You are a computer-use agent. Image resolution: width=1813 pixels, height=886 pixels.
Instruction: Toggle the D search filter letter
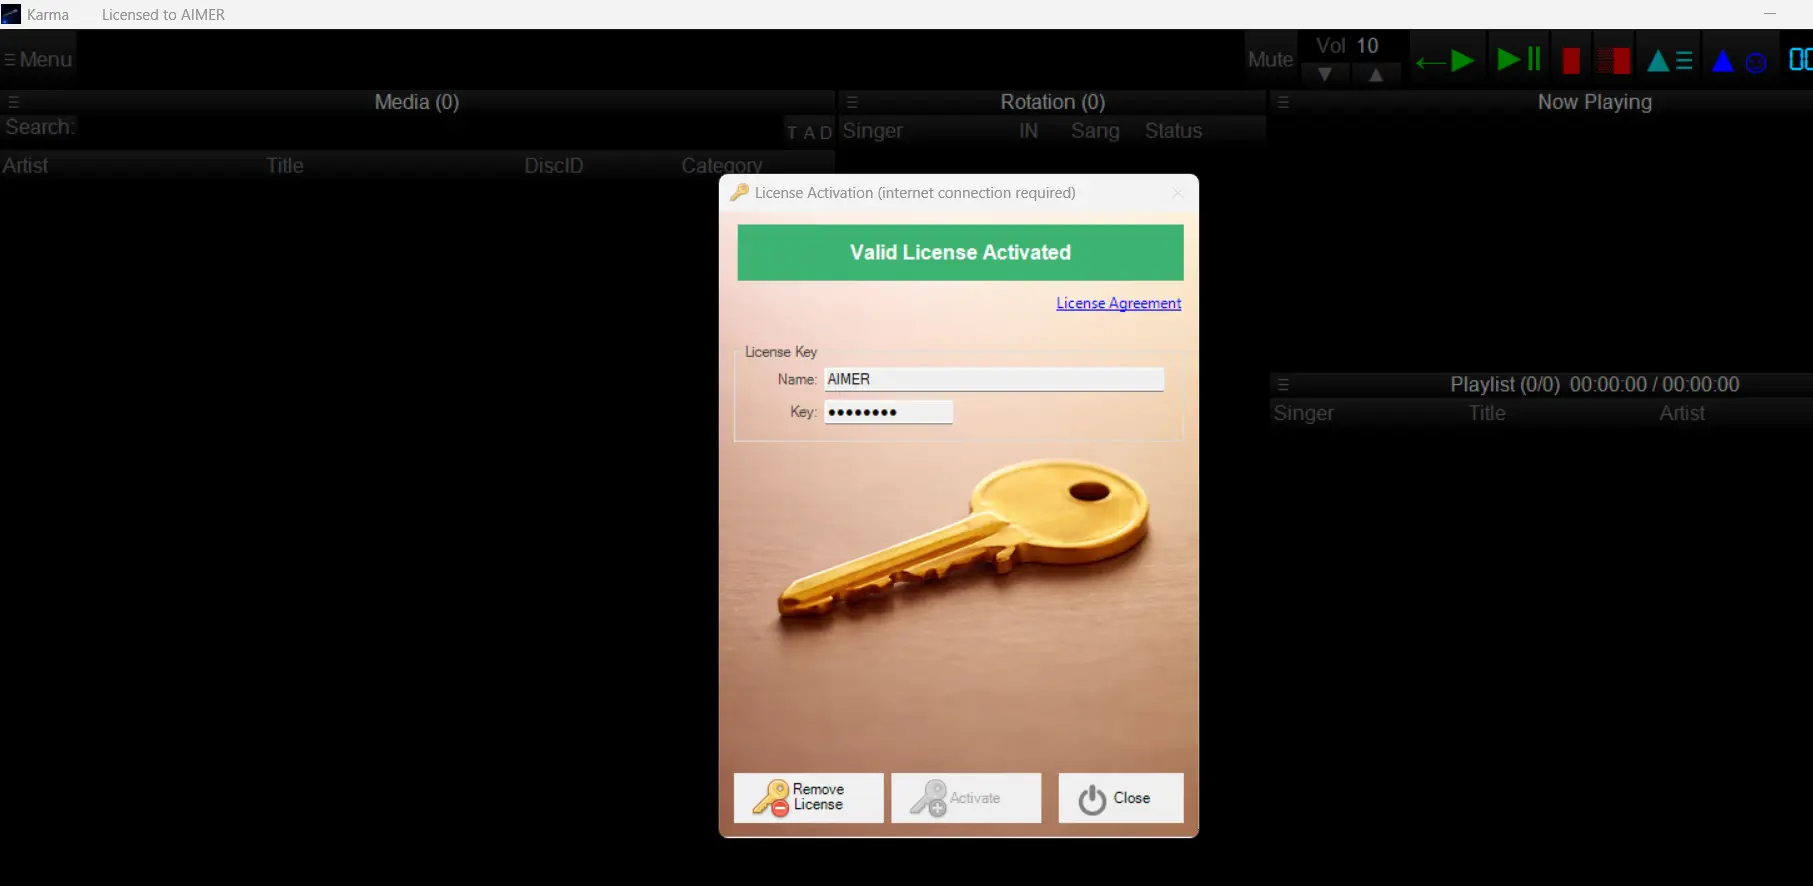(826, 132)
